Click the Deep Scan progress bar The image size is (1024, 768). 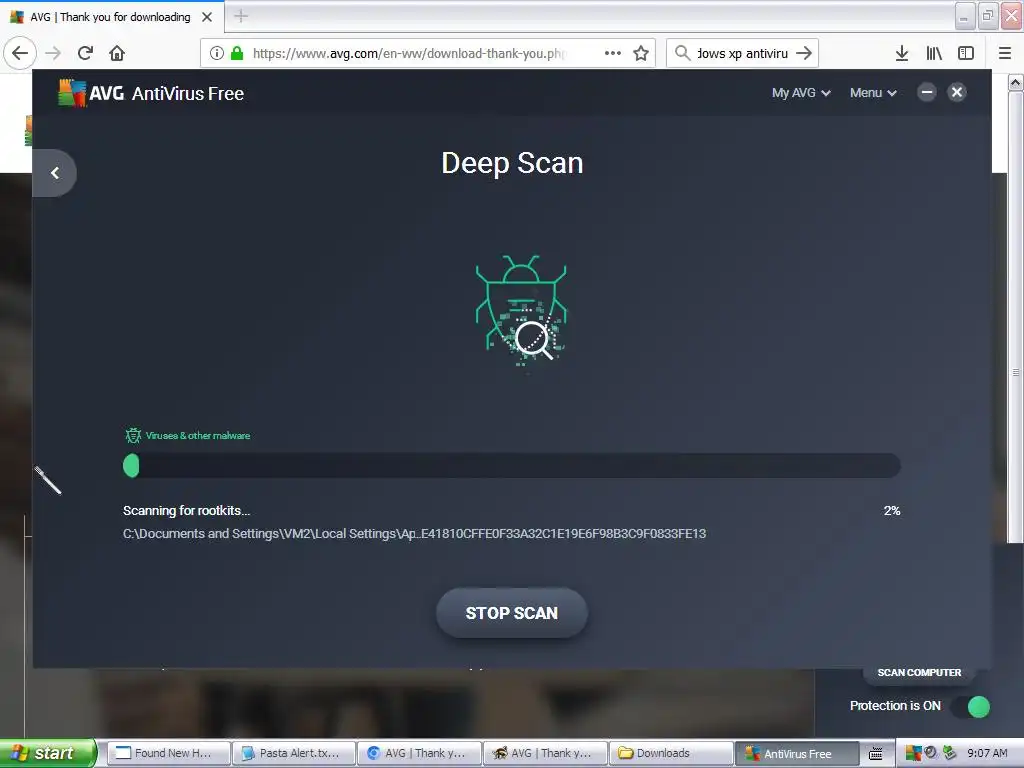tap(512, 466)
